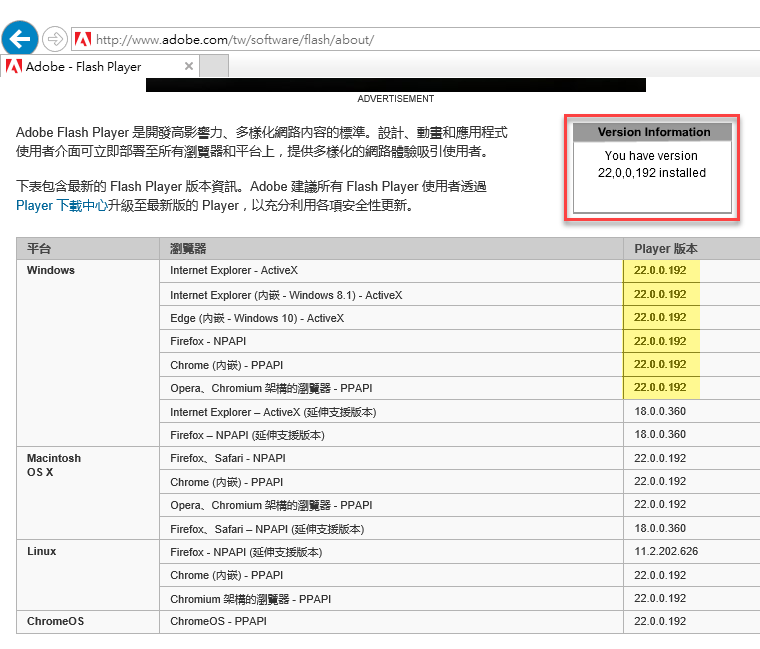Click the ADVERTISEMENT label
This screenshot has height=649, width=760.
point(396,99)
